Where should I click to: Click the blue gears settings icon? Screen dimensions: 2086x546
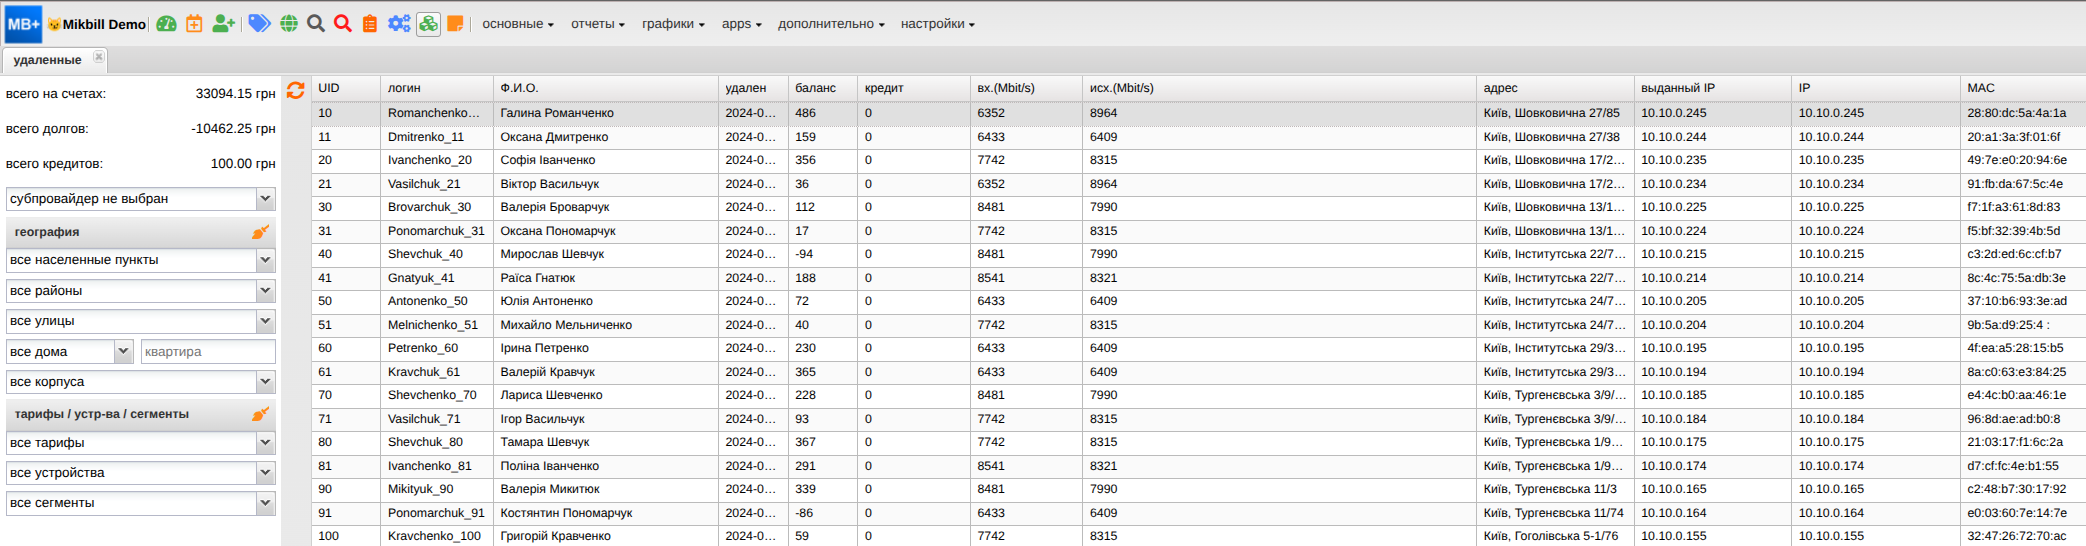399,24
